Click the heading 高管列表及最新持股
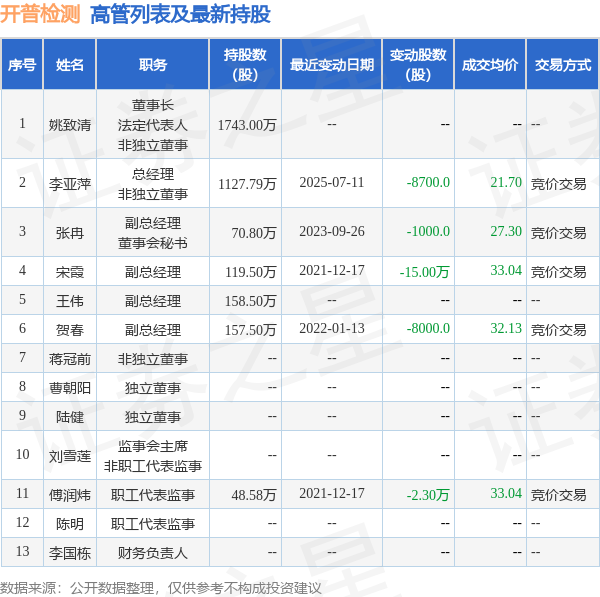 tap(180, 15)
